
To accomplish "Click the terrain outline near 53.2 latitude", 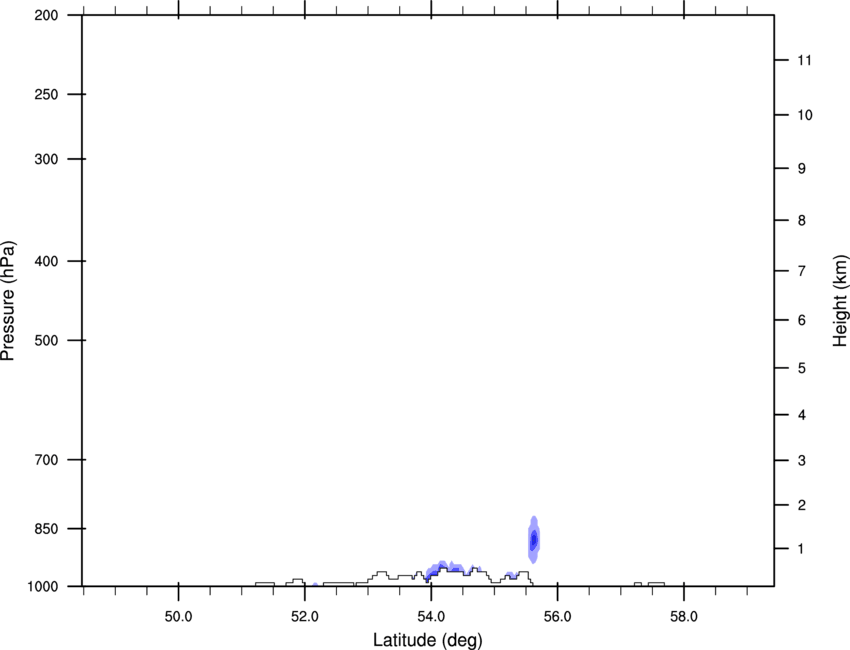I will point(381,574).
